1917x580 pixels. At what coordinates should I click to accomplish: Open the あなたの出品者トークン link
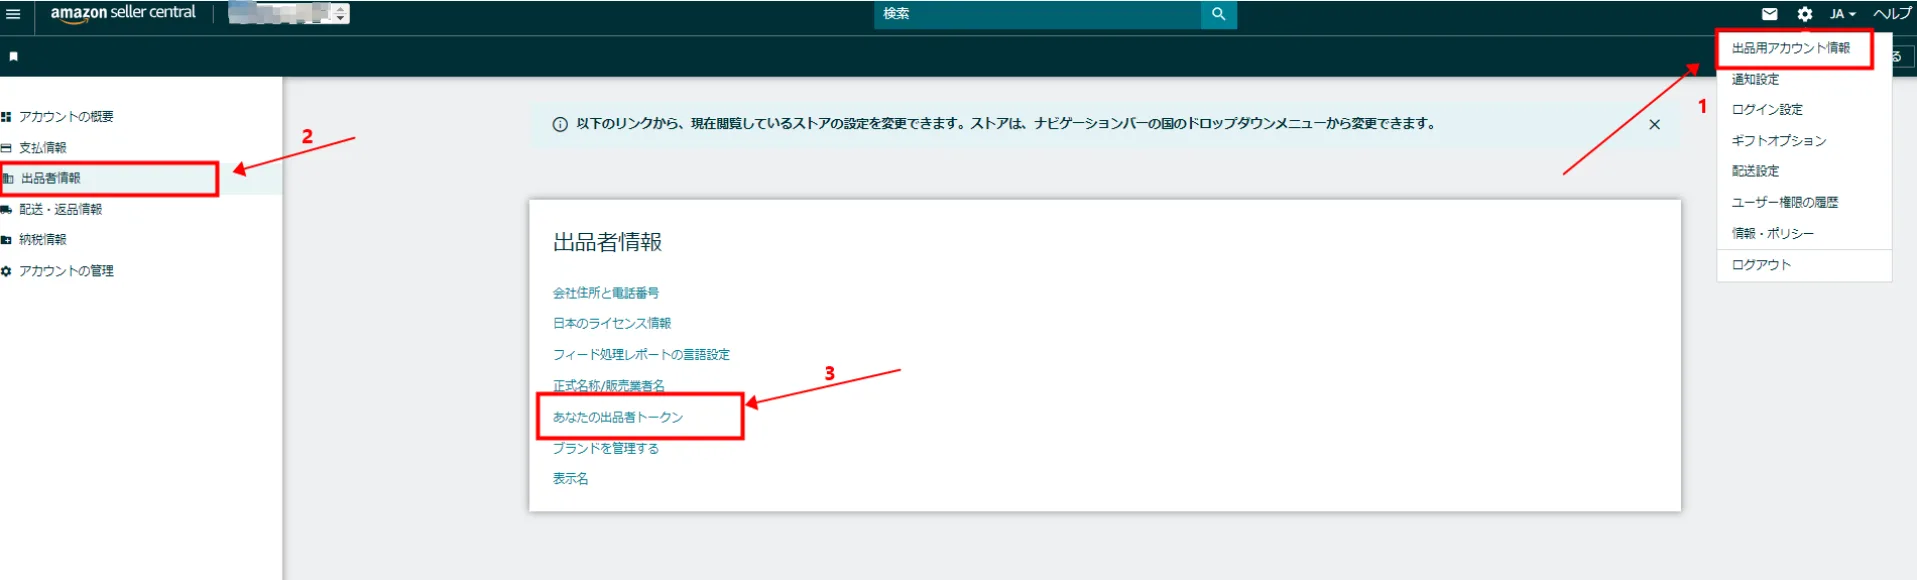point(618,417)
